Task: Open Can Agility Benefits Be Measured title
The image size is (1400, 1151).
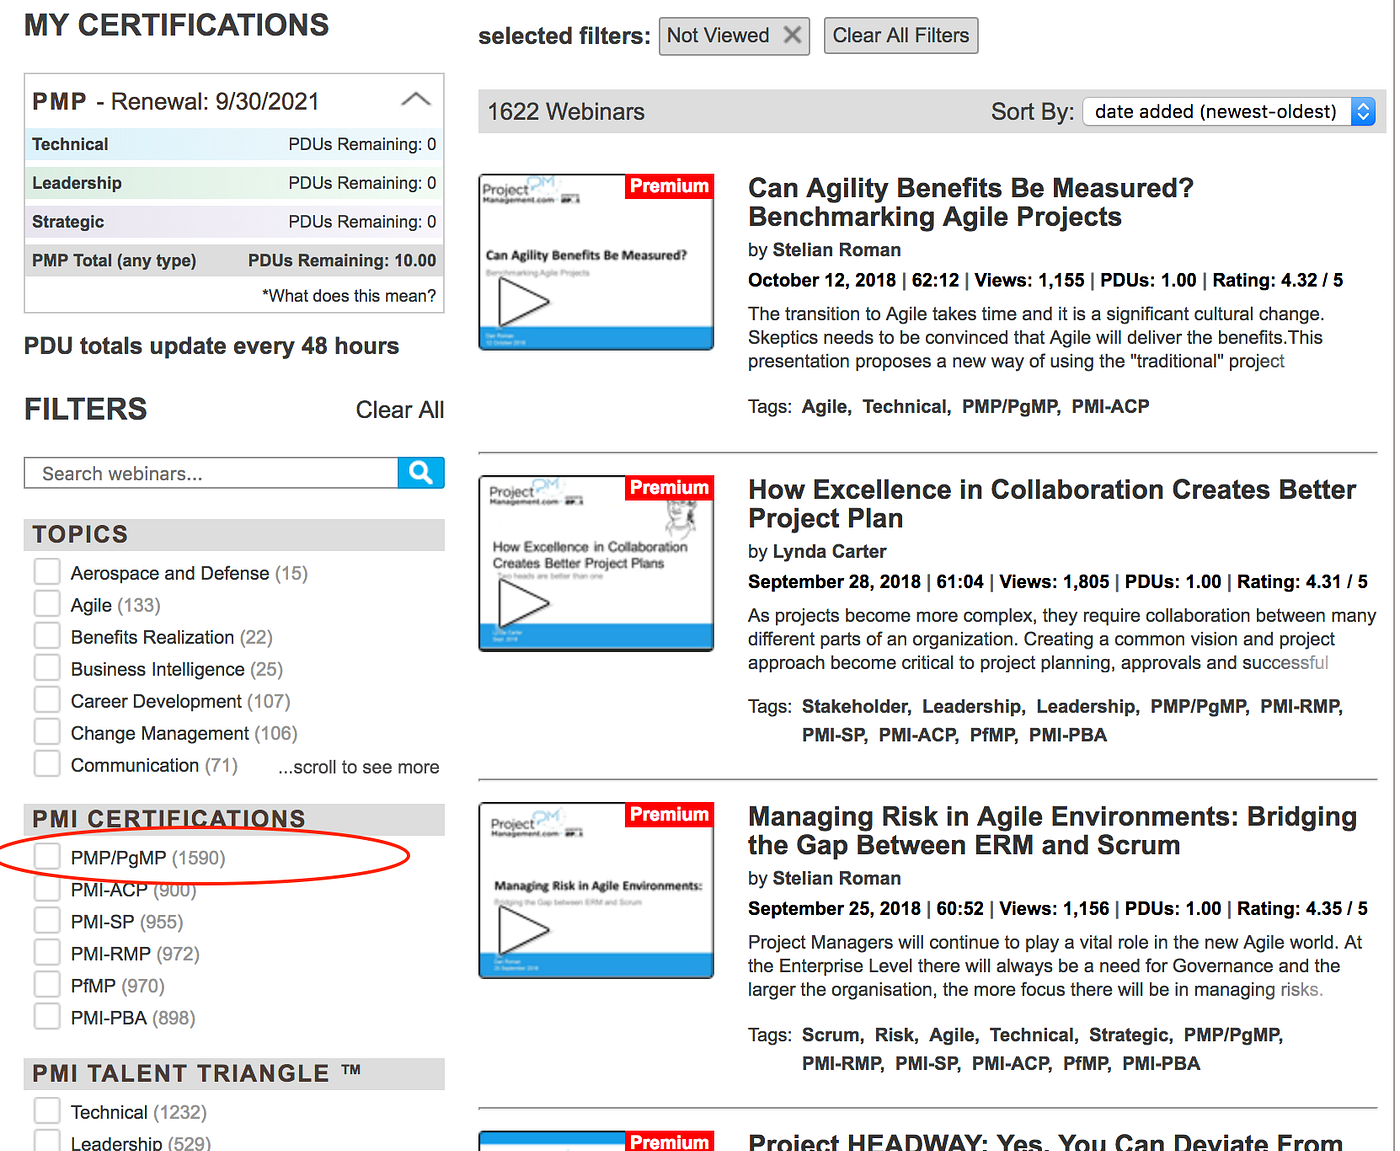Action: click(x=970, y=202)
